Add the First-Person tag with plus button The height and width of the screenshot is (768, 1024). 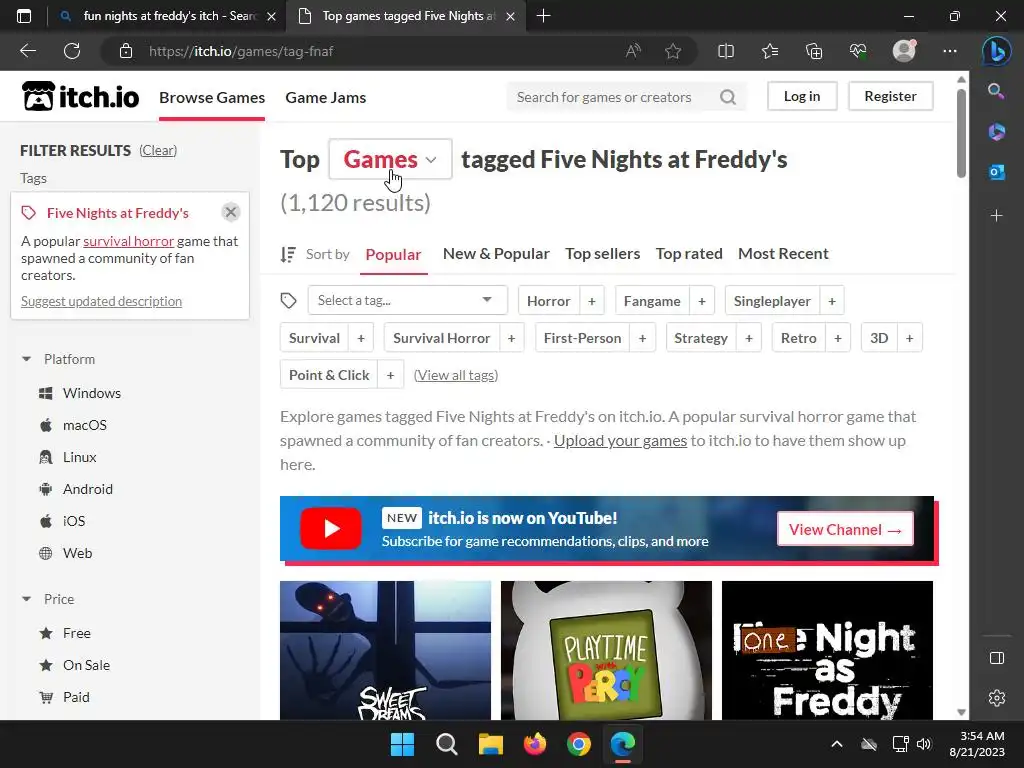pyautogui.click(x=643, y=338)
